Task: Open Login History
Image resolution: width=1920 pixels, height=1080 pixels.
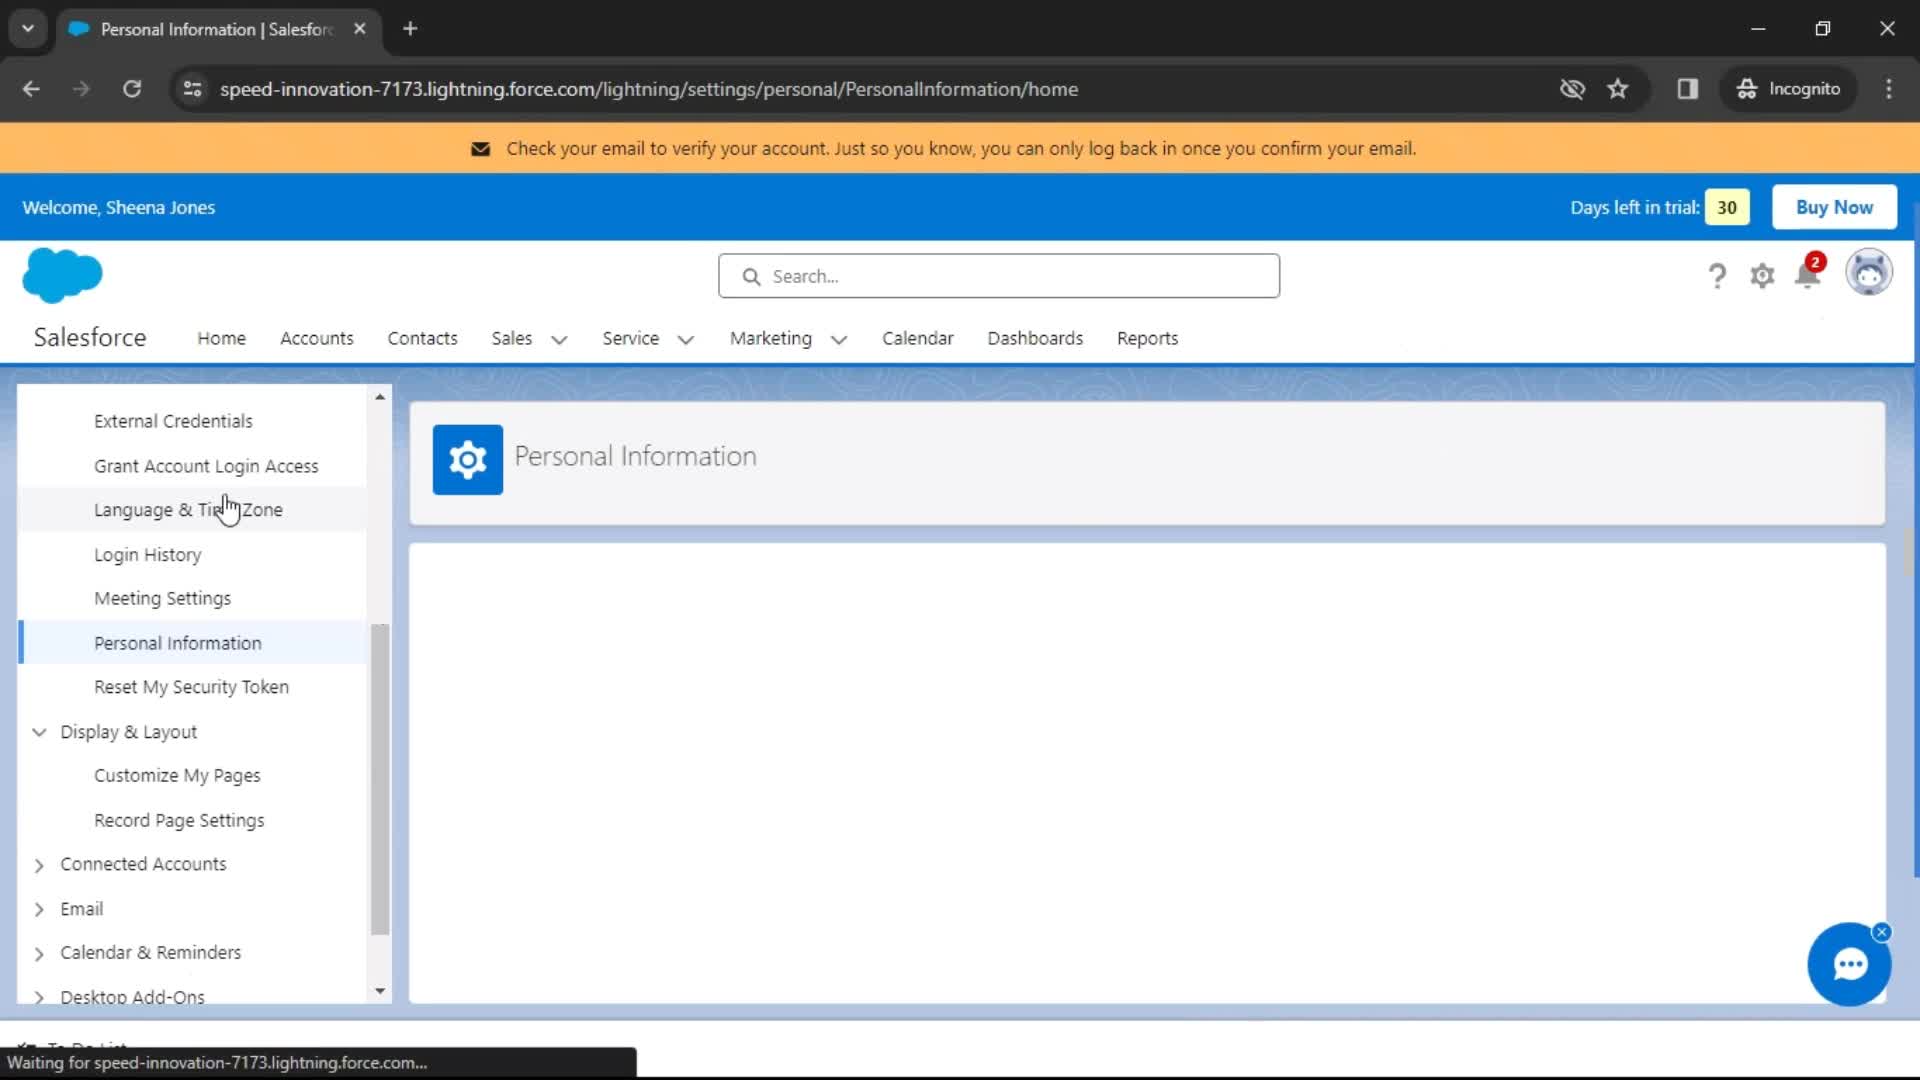Action: pyautogui.click(x=147, y=554)
